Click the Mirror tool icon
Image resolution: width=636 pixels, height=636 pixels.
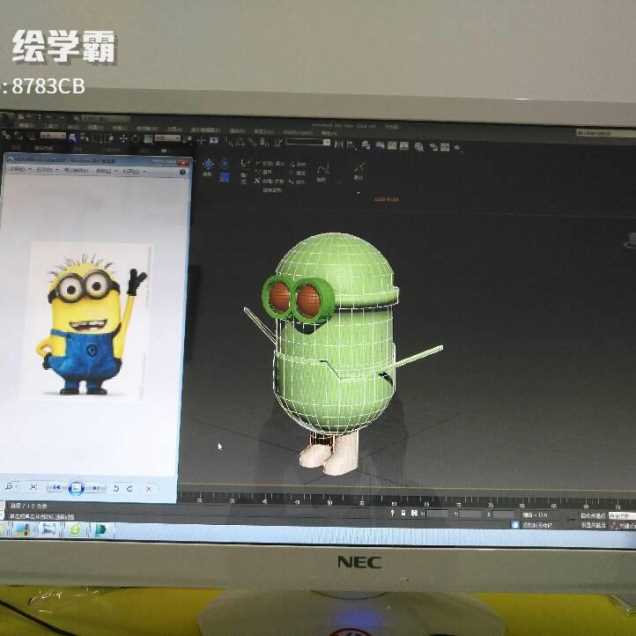[338, 144]
